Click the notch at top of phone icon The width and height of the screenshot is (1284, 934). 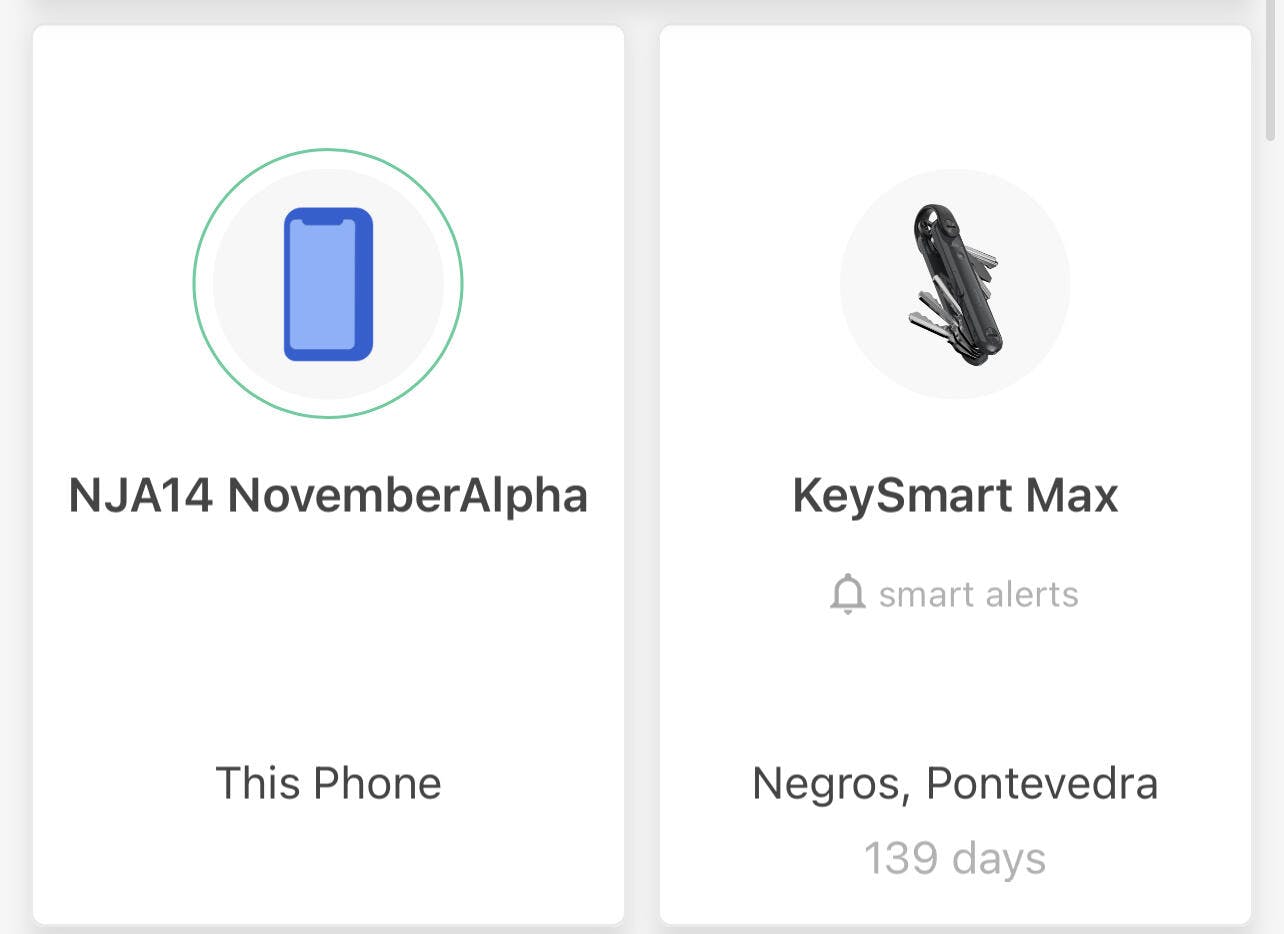coord(328,218)
